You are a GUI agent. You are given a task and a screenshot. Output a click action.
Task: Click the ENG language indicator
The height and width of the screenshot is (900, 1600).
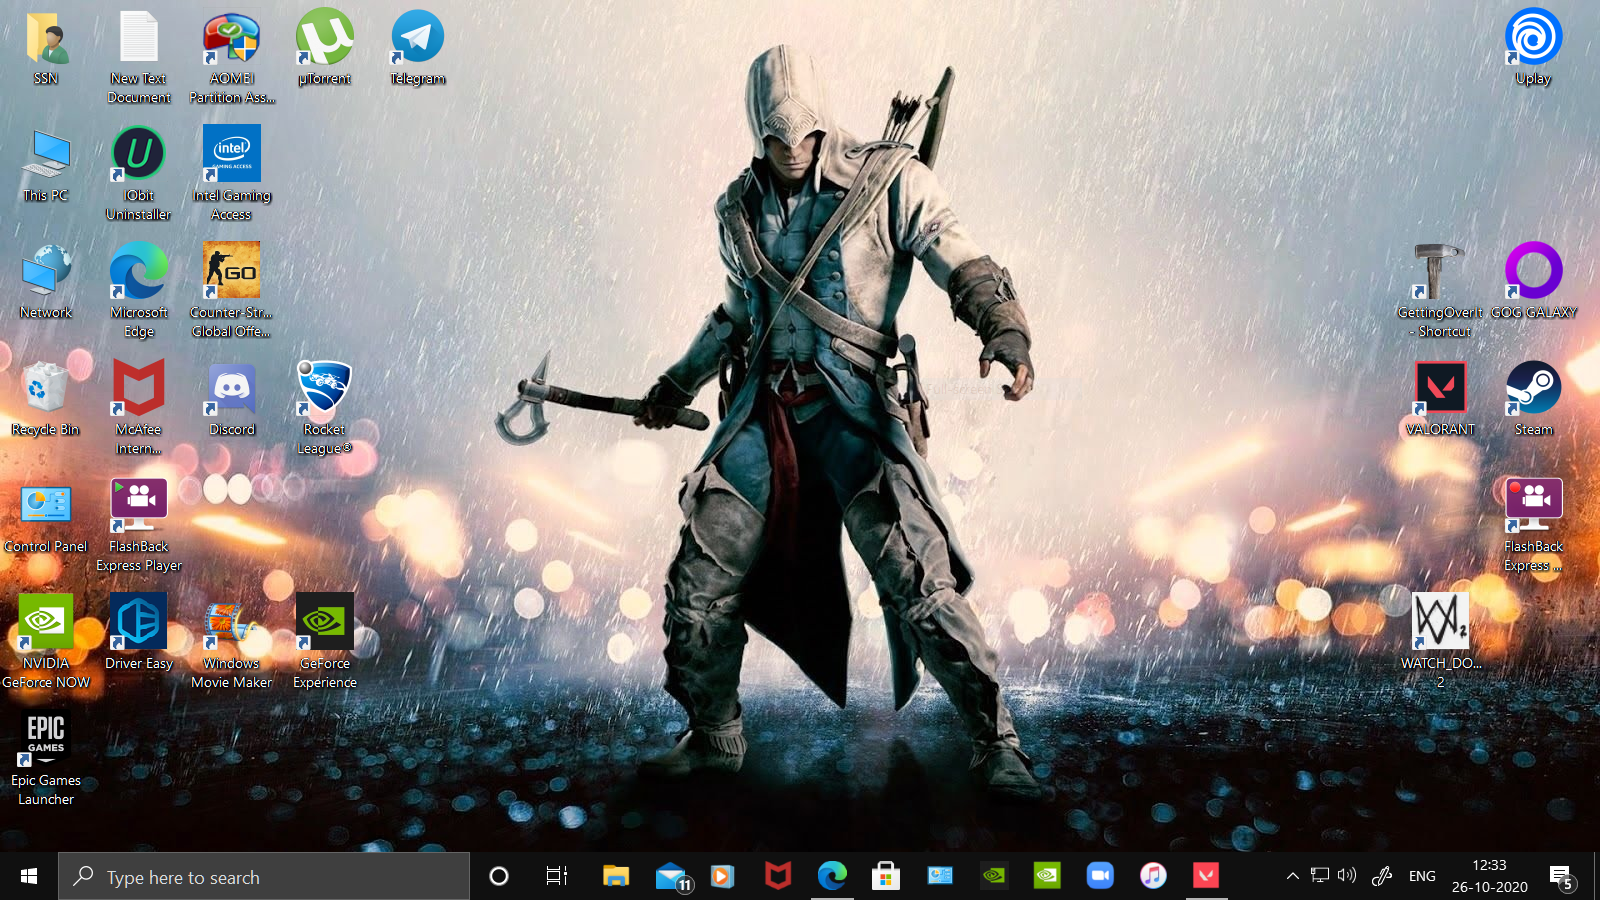[x=1422, y=876]
